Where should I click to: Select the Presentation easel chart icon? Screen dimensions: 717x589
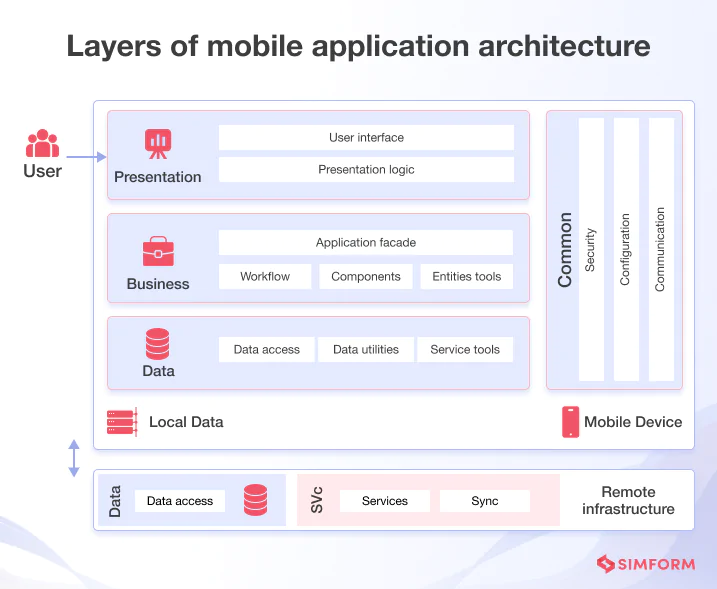pos(157,144)
